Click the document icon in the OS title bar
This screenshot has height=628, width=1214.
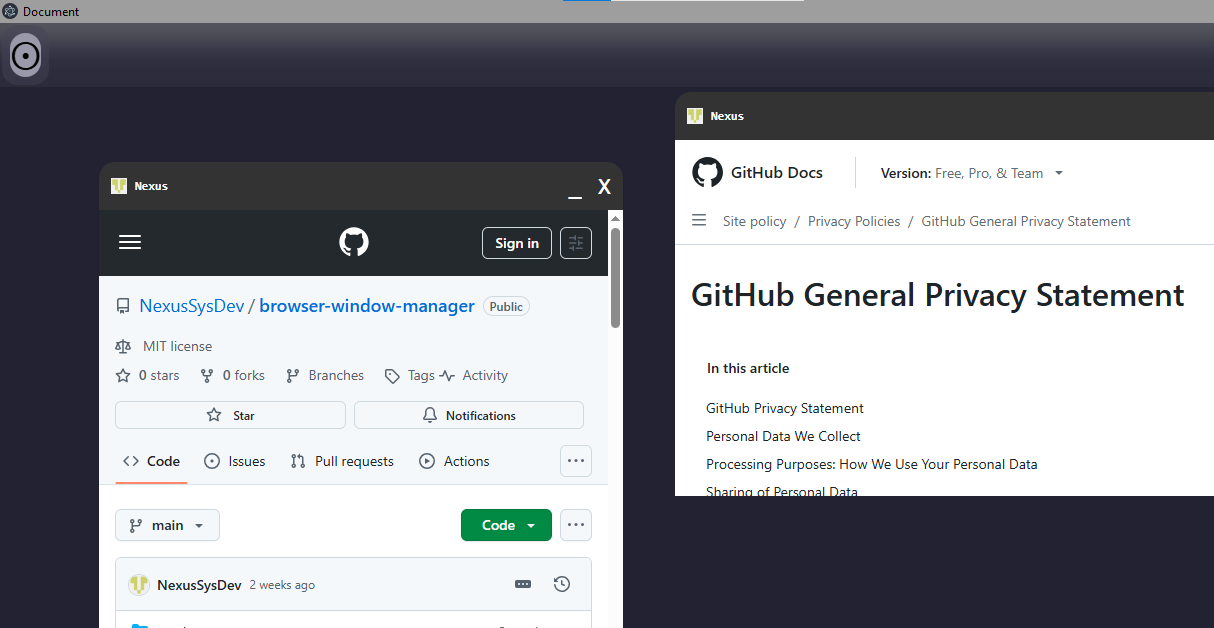10,11
